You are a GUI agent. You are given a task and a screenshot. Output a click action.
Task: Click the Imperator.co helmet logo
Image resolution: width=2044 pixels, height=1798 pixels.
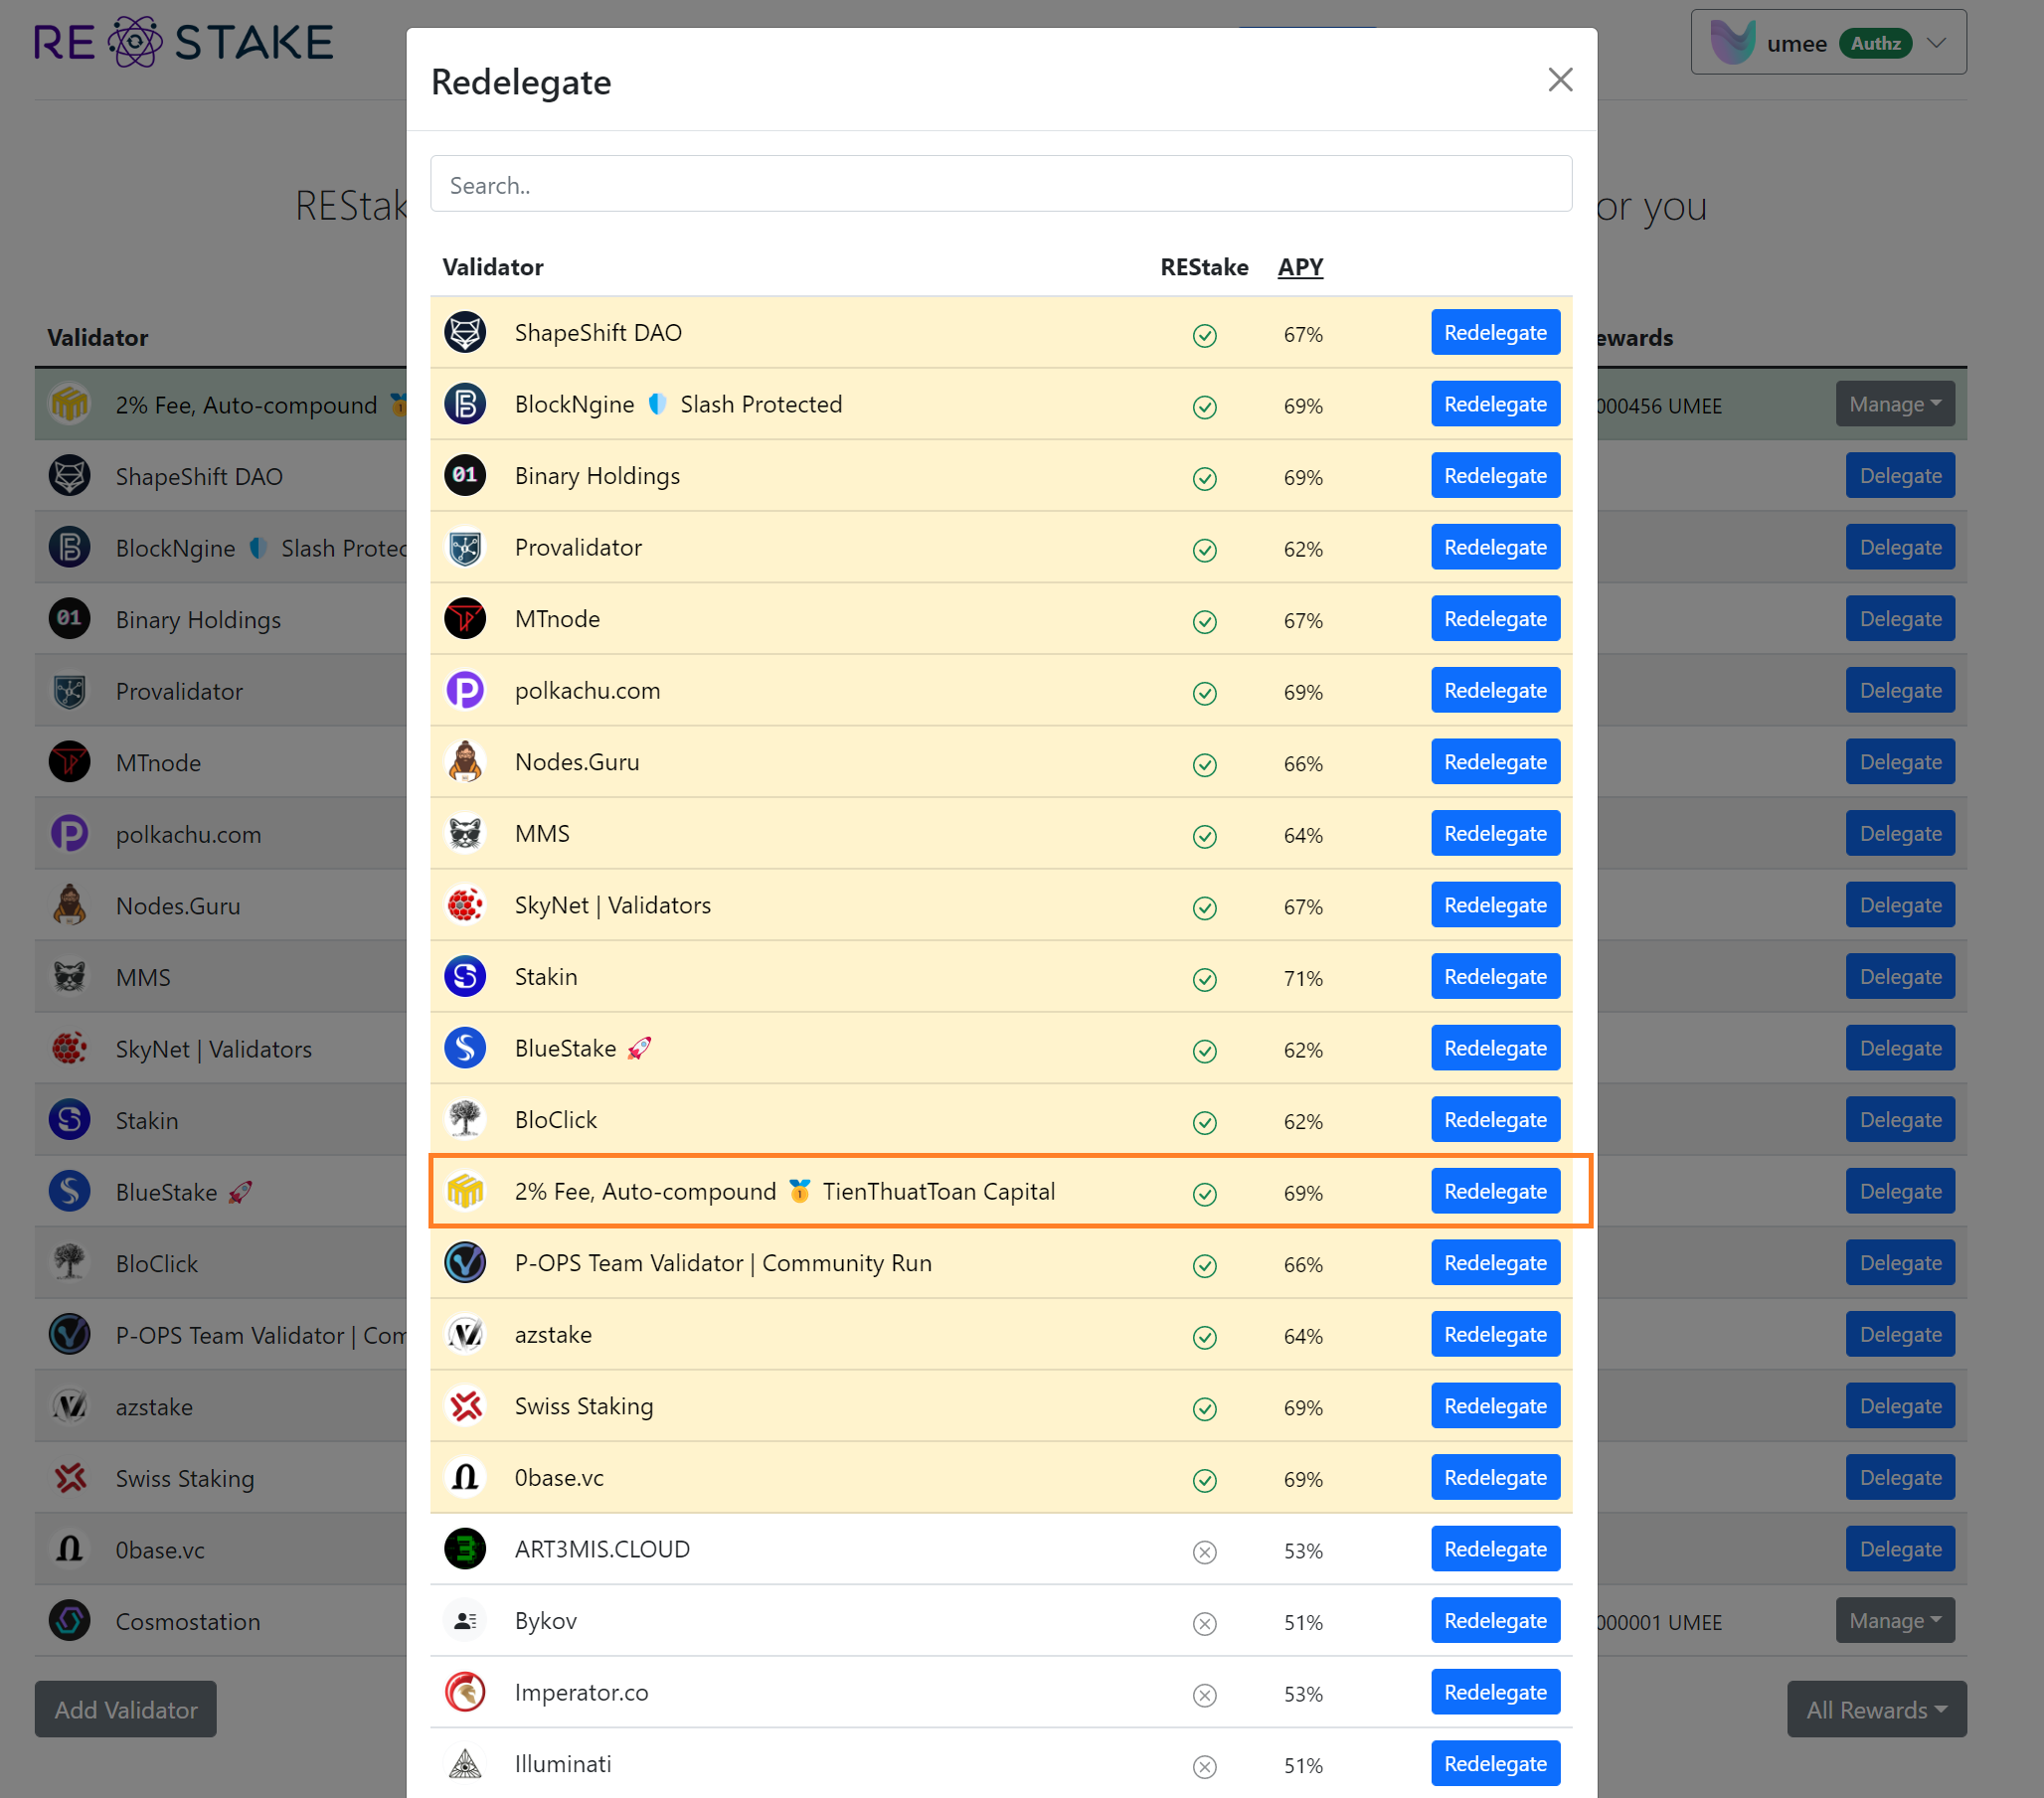465,1692
